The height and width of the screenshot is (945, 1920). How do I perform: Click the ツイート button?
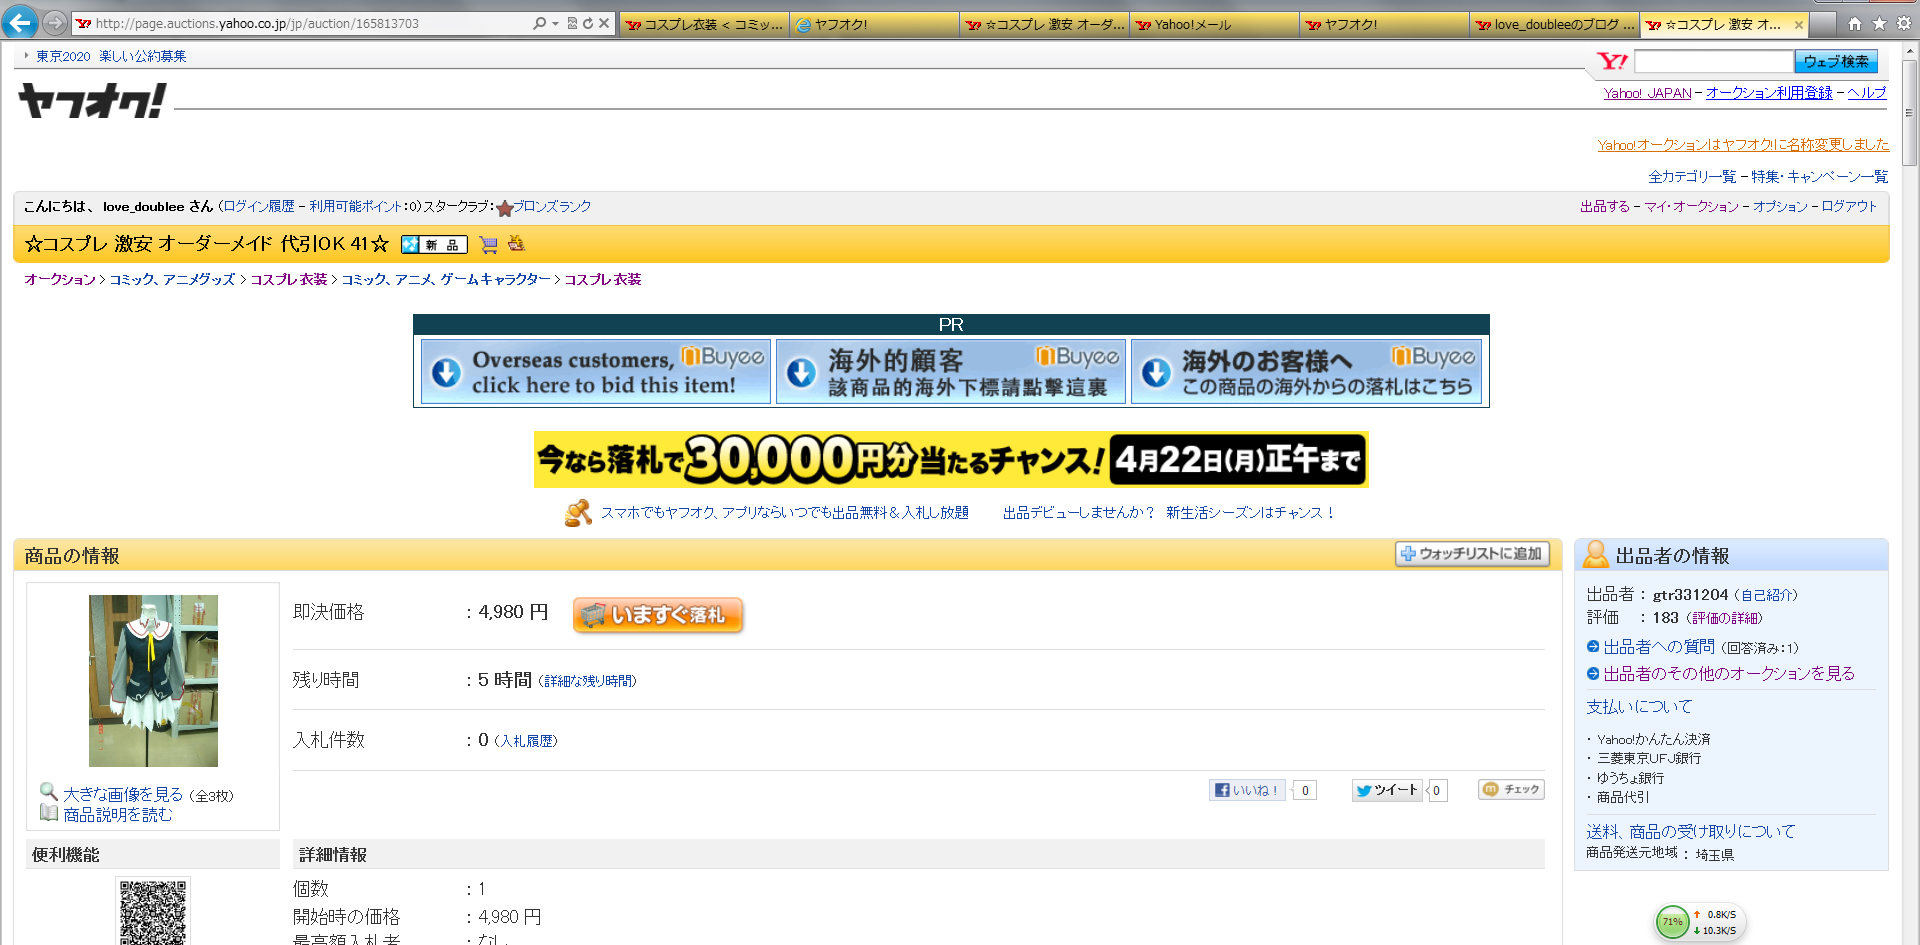[x=1387, y=790]
